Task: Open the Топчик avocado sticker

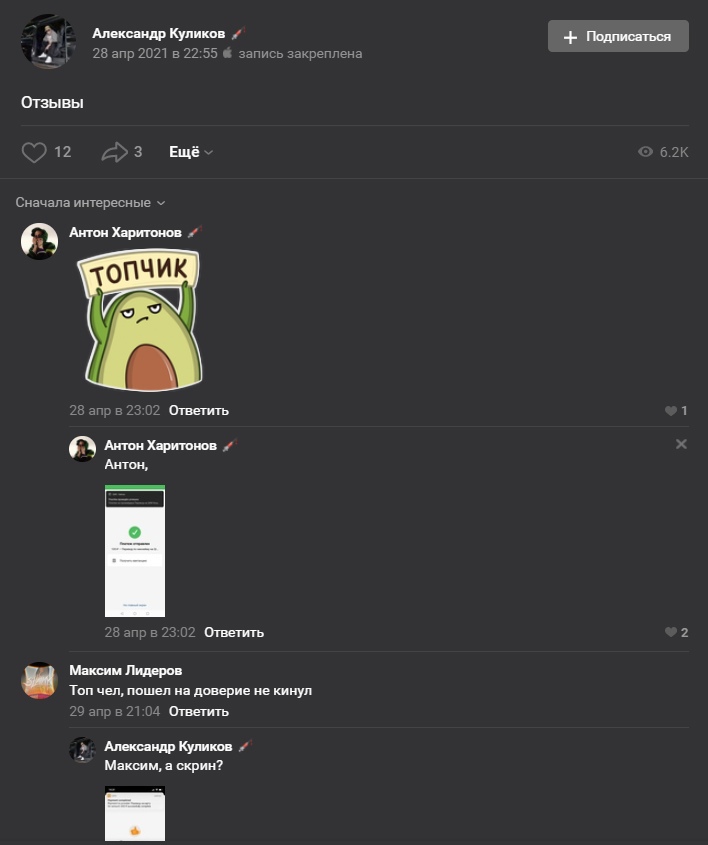Action: pos(141,320)
